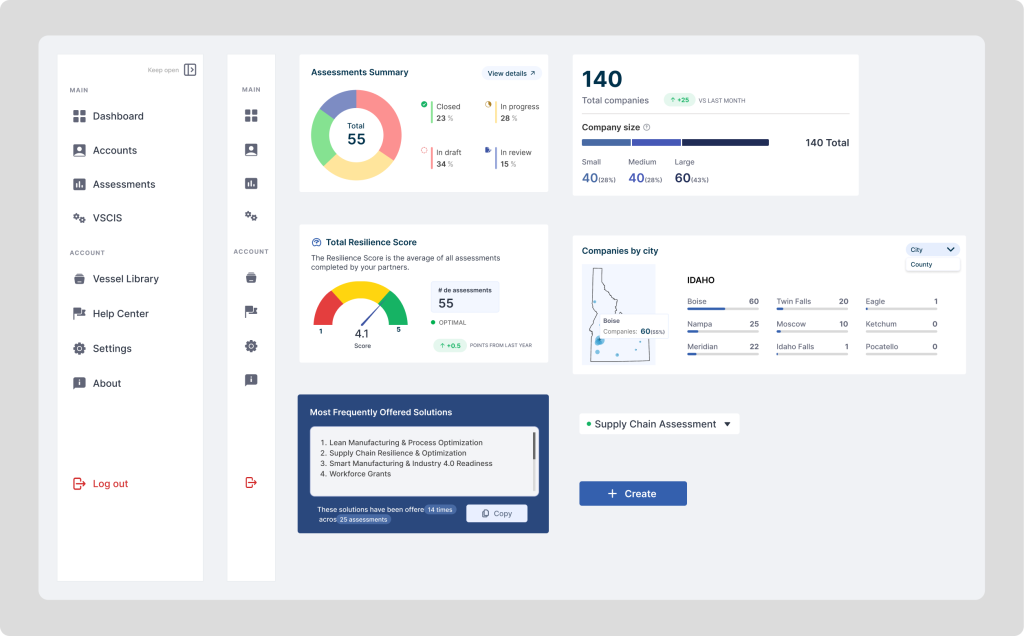Open Assessments via the bar chart icon
Image resolution: width=1024 pixels, height=636 pixels.
(251, 183)
